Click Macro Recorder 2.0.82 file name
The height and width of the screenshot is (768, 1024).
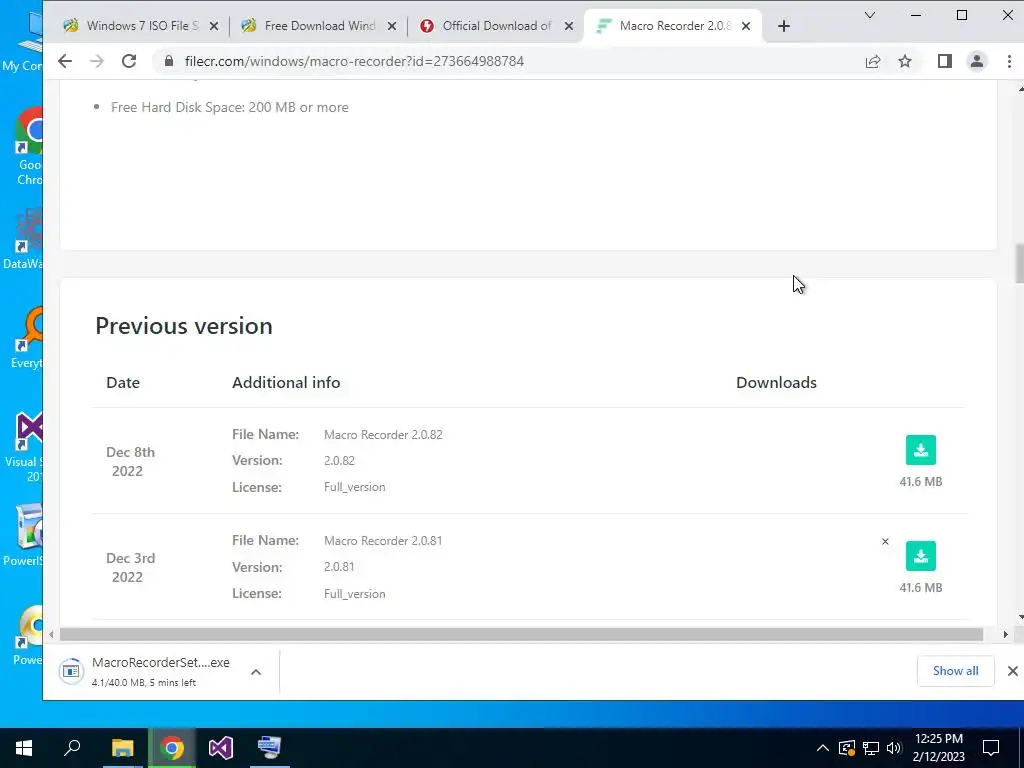pyautogui.click(x=383, y=435)
